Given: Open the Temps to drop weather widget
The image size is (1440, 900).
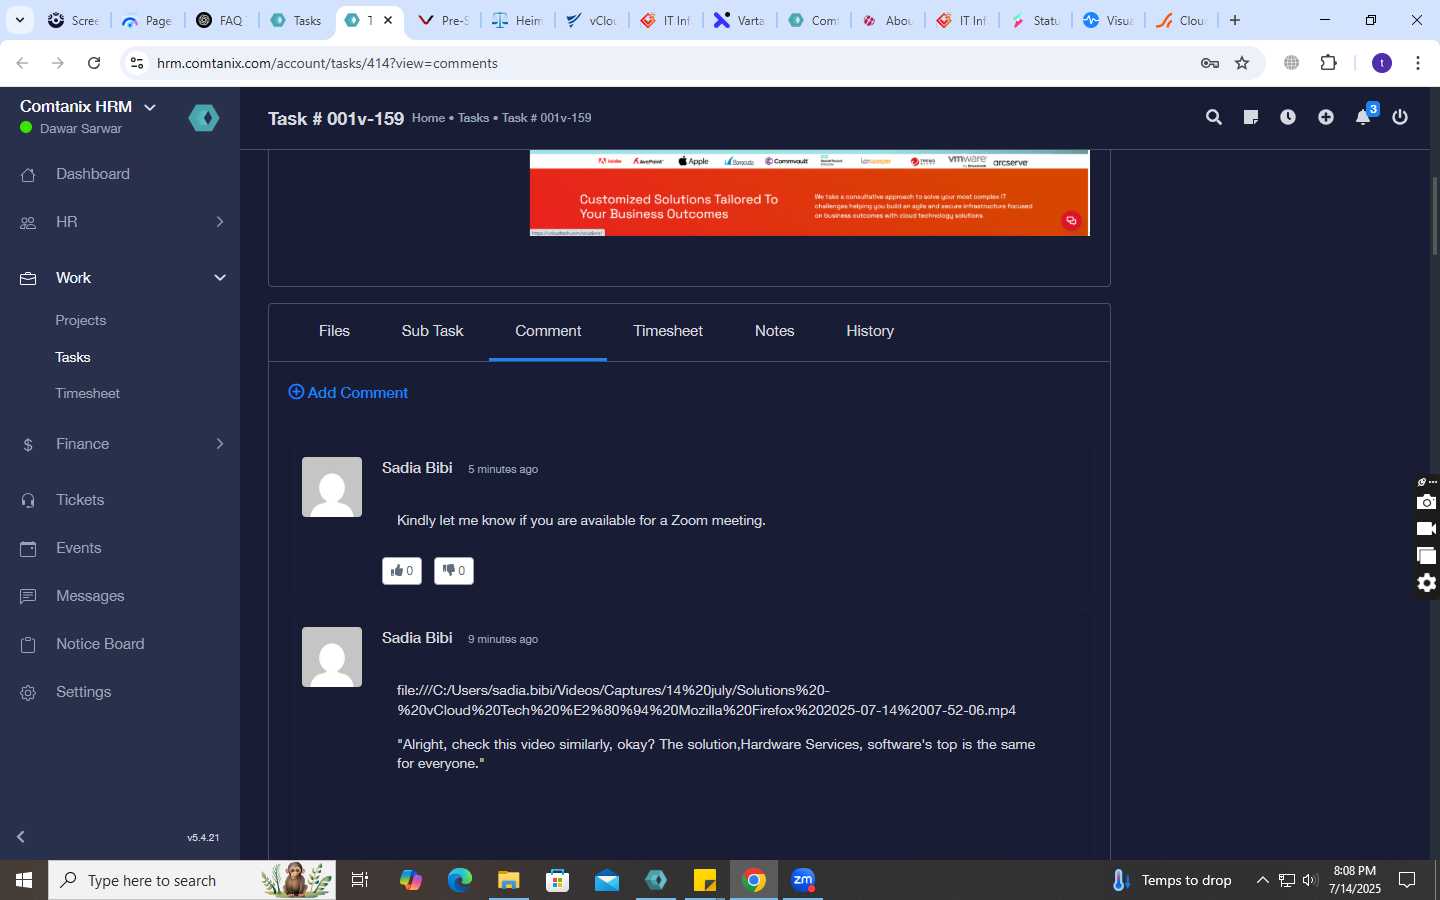Looking at the screenshot, I should 1172,880.
